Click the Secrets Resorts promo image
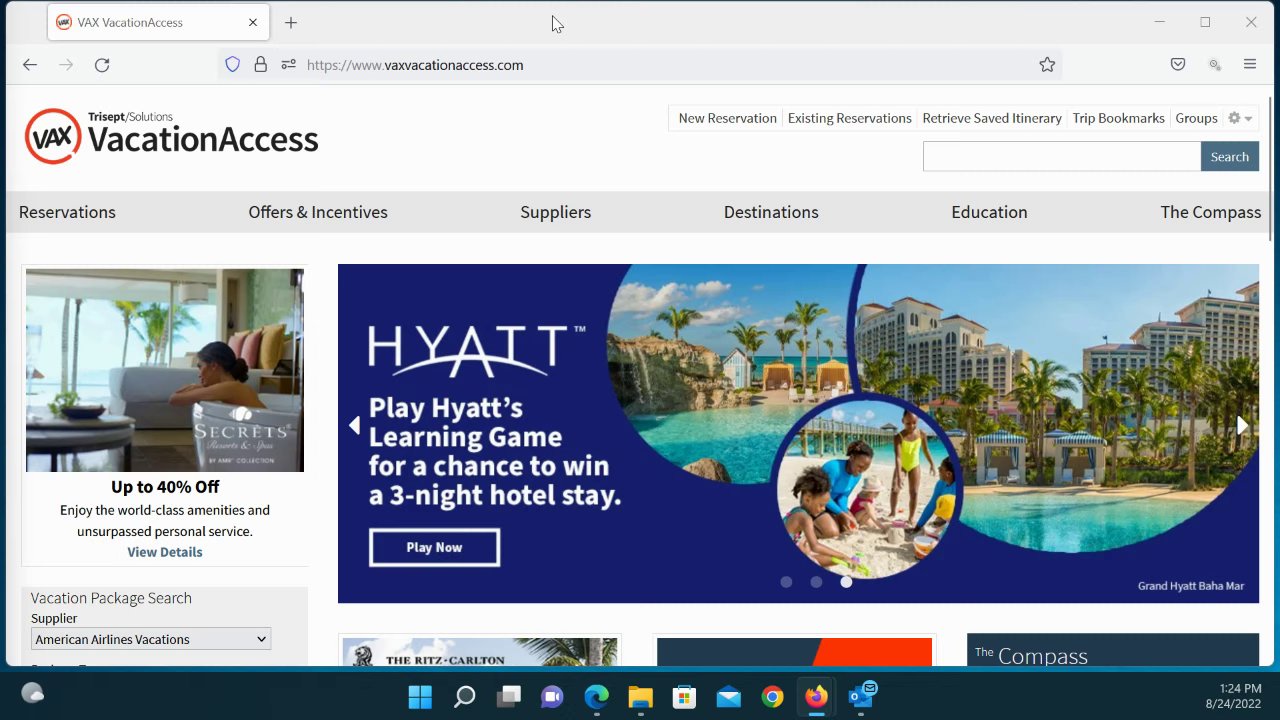1280x720 pixels. tap(165, 370)
